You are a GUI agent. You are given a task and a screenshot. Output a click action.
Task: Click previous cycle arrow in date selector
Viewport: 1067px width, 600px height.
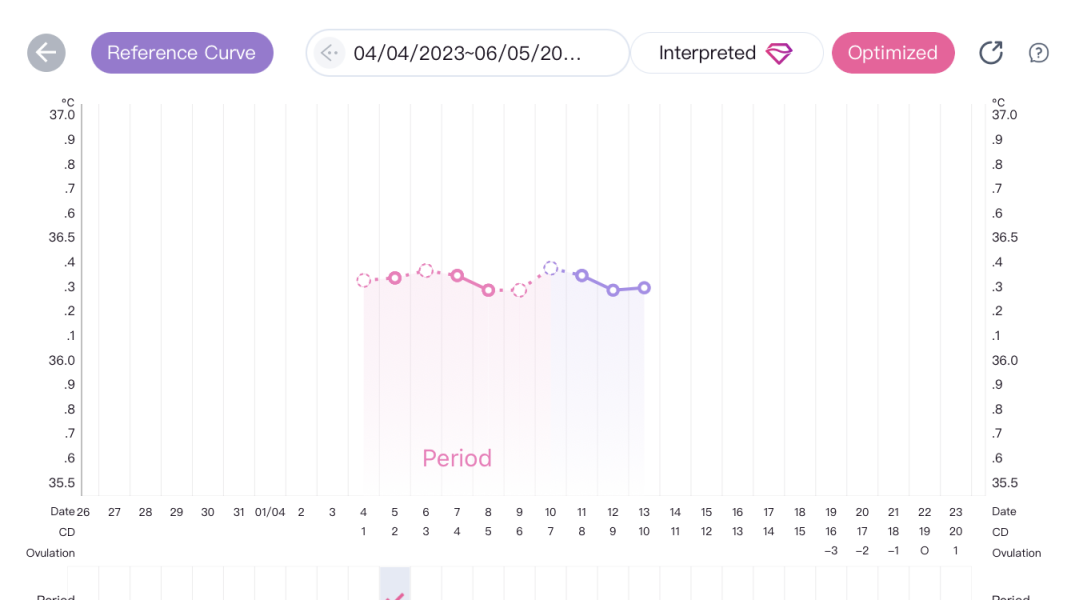330,53
